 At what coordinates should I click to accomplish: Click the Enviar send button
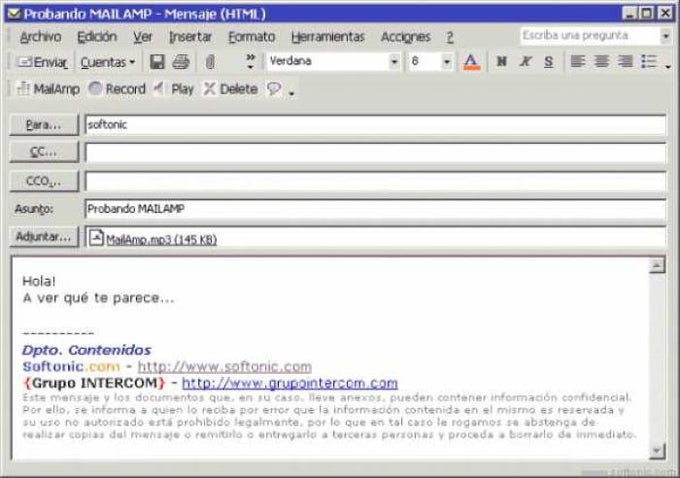coord(42,62)
